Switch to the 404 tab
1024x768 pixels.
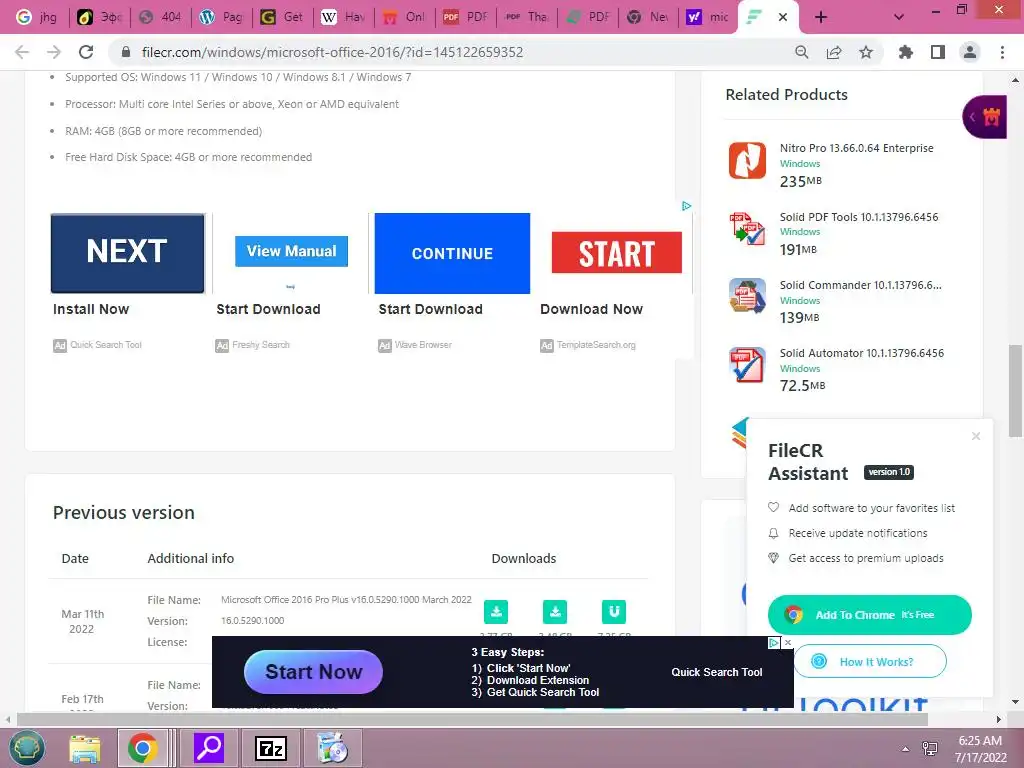161,17
